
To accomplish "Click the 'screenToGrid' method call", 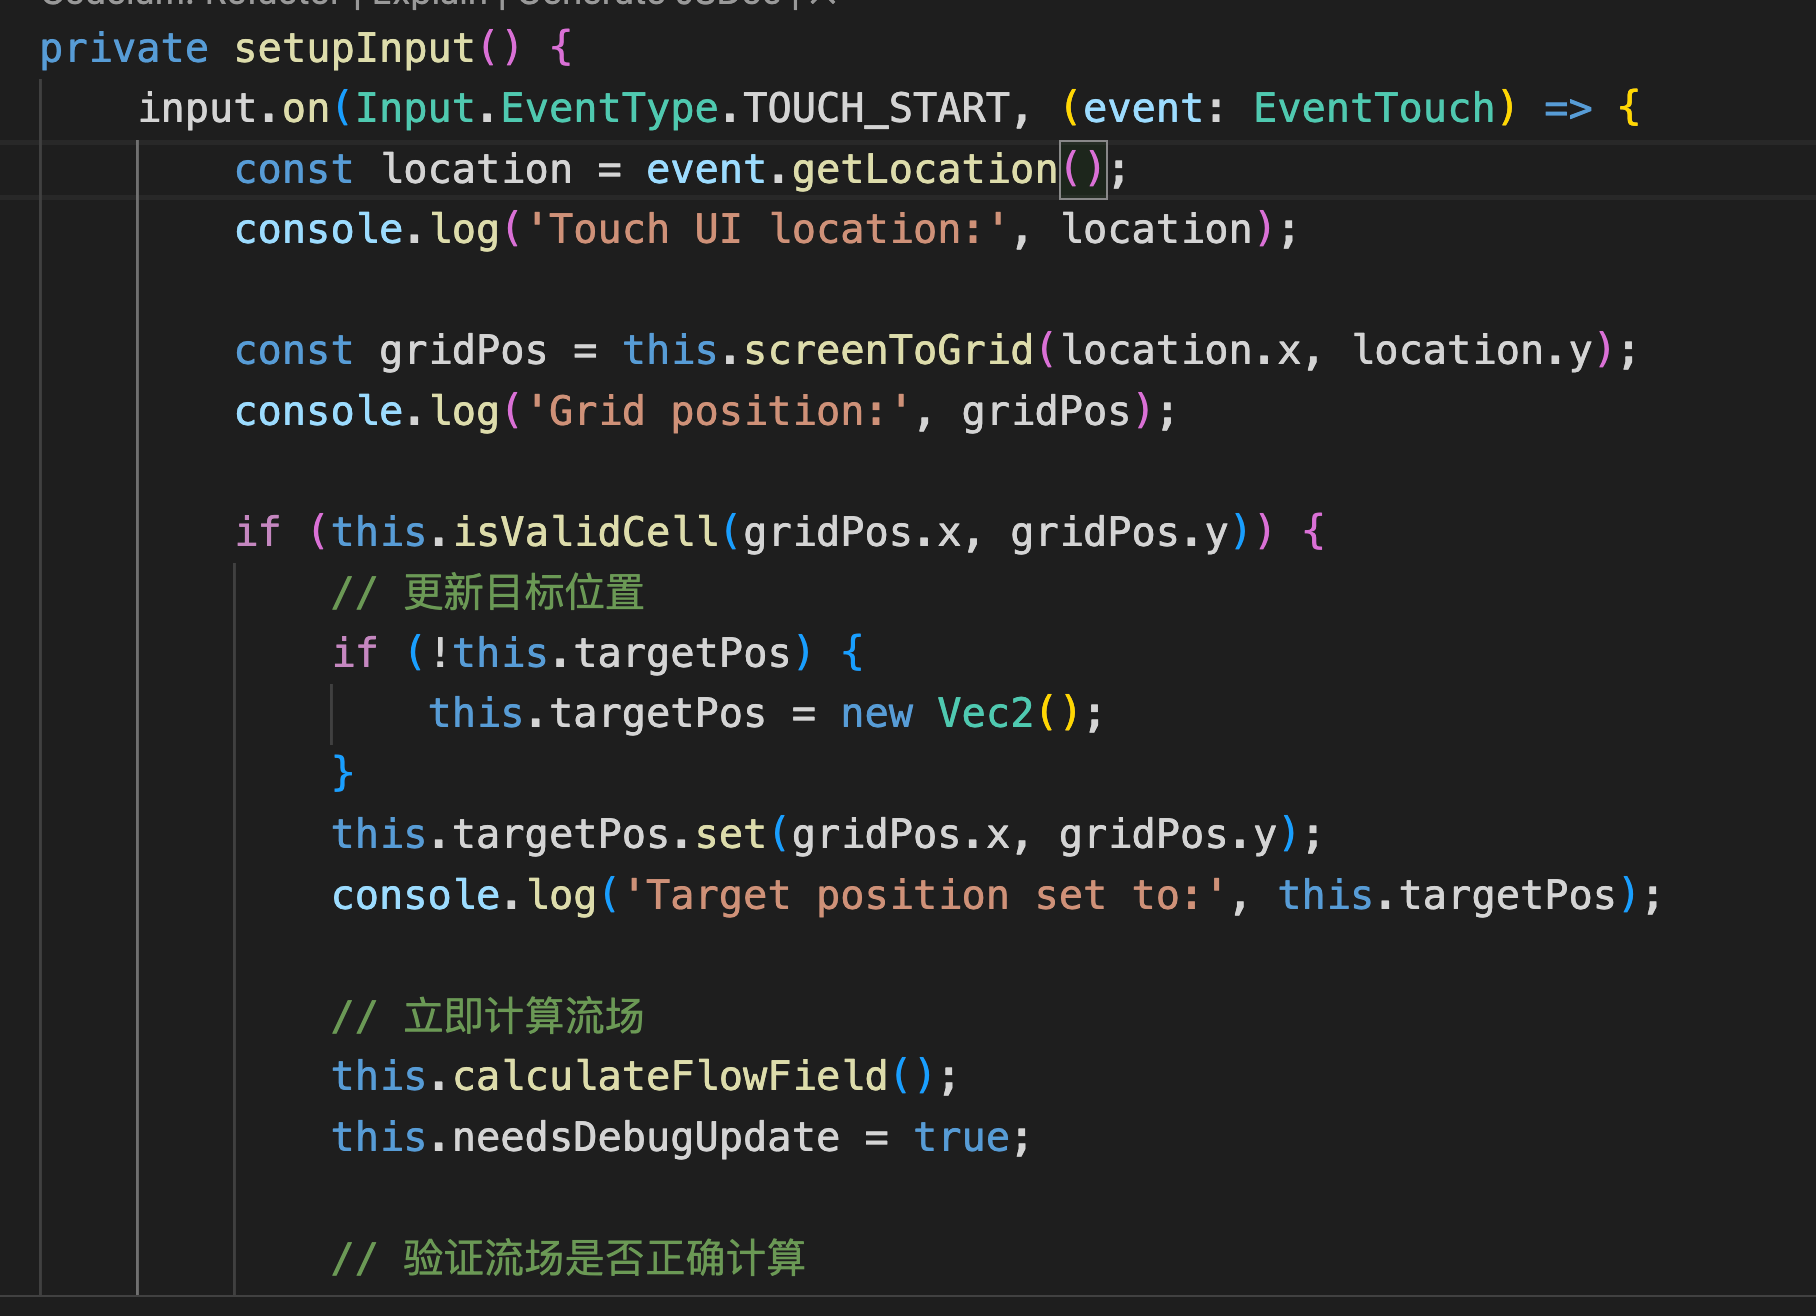I will (x=888, y=350).
